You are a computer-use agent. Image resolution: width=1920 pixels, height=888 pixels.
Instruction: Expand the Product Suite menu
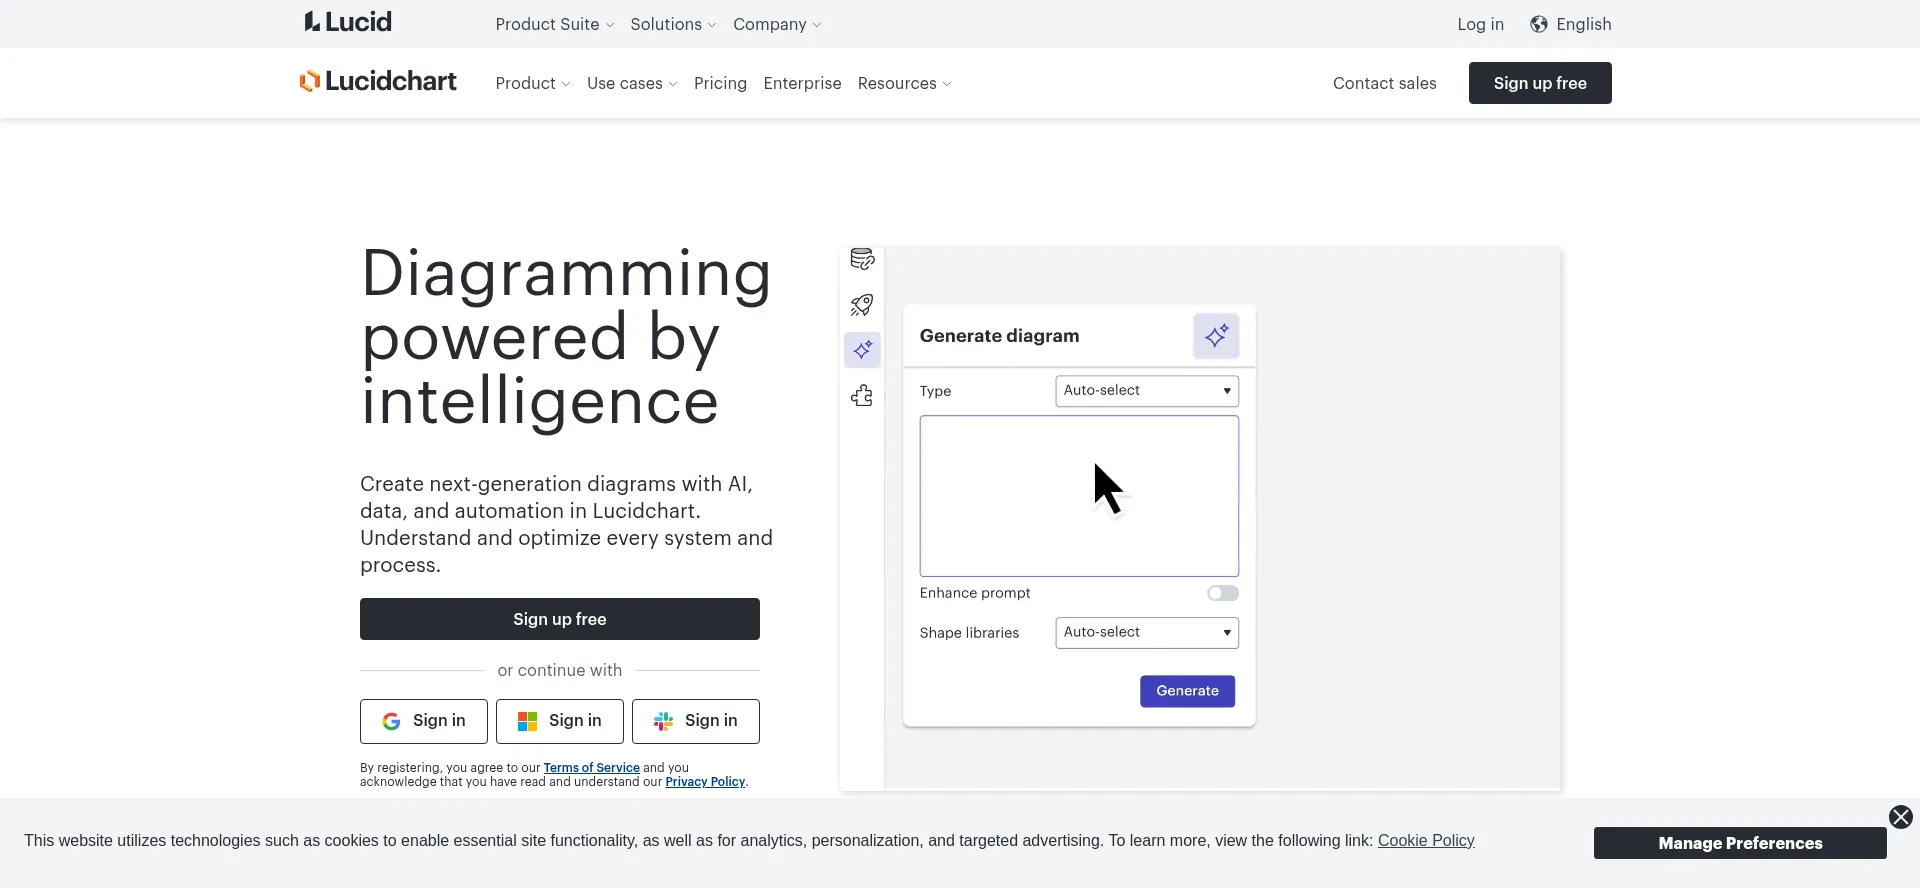(x=555, y=24)
